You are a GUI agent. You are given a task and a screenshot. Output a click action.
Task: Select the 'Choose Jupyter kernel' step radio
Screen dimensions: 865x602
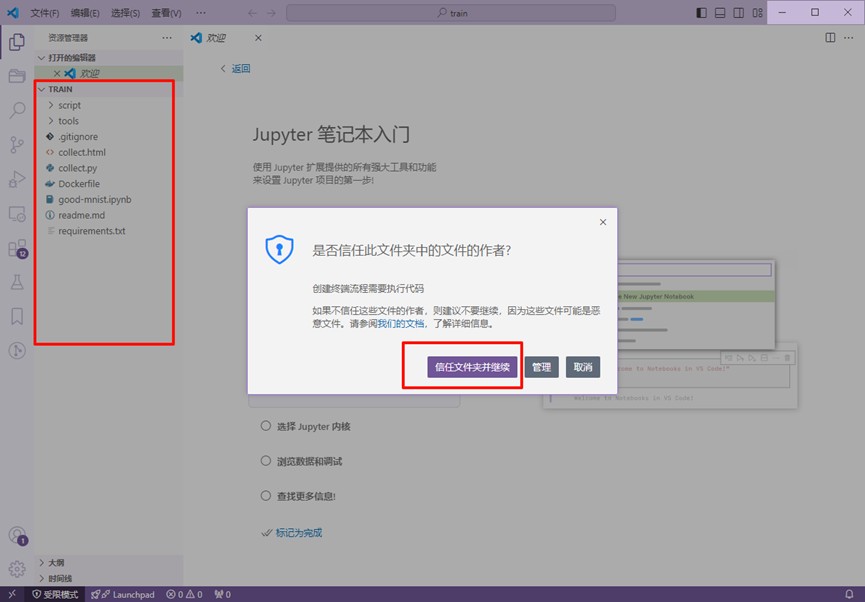[266, 426]
